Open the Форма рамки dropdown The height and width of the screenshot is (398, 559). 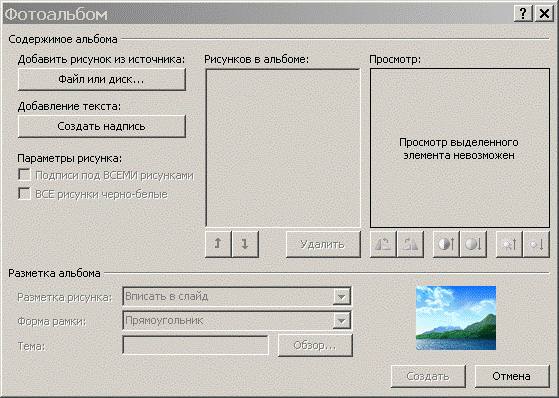341,321
